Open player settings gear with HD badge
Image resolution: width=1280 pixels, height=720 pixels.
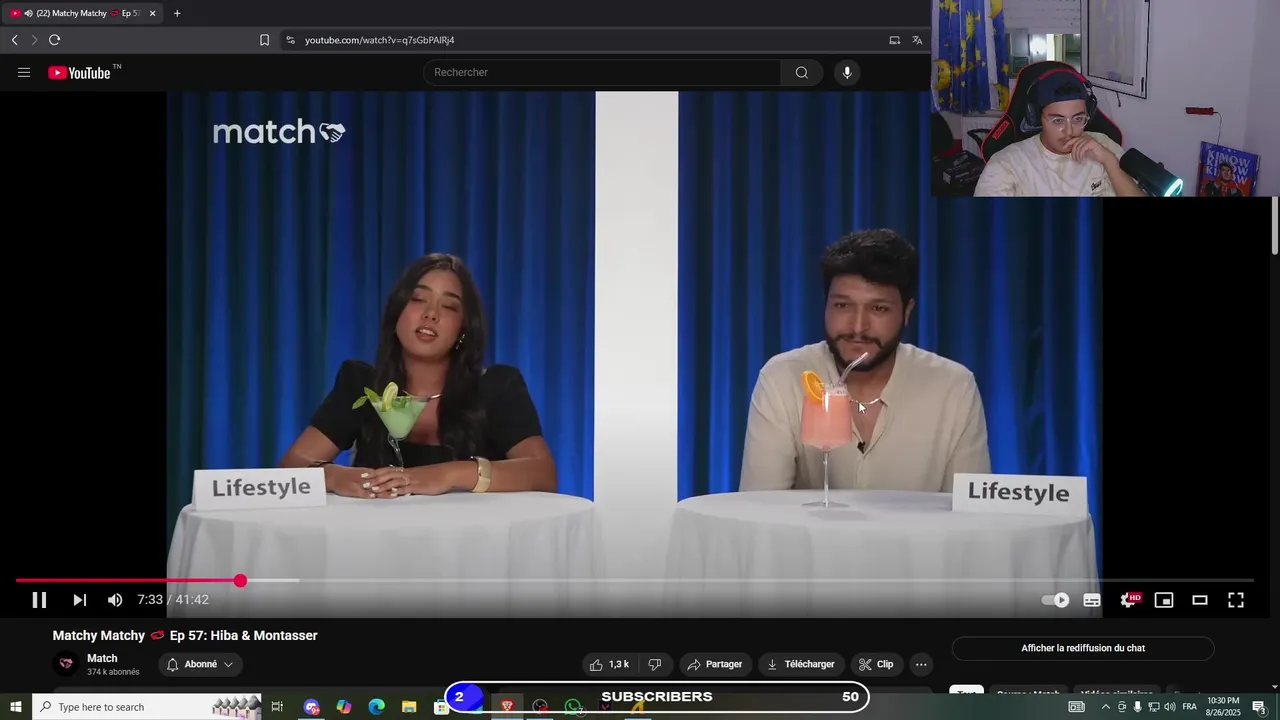[x=1129, y=600]
